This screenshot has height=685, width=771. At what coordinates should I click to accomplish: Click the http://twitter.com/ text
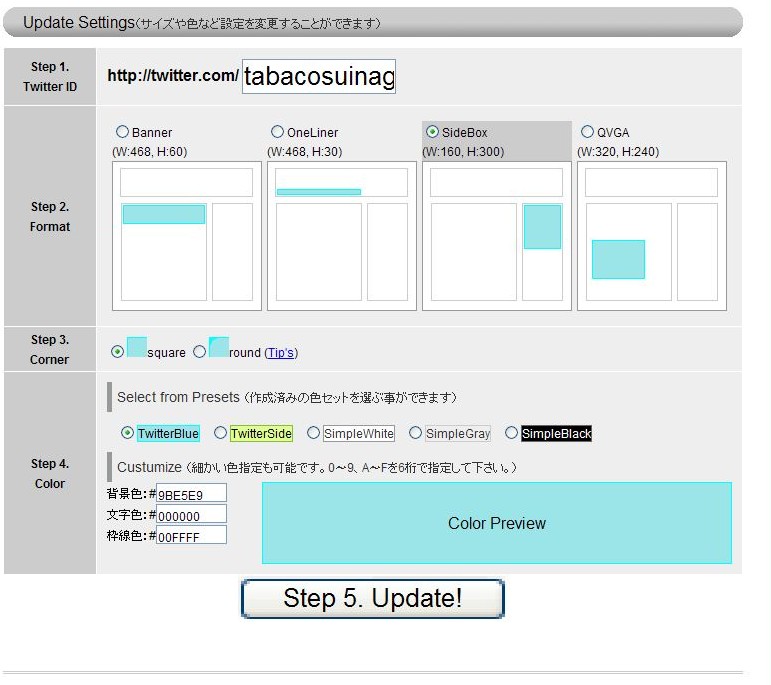(x=173, y=75)
